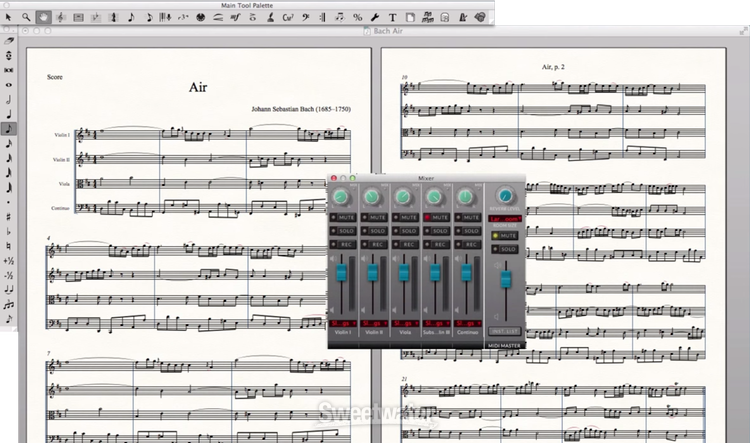Screen dimensions: 750x443
Task: Toggle SOLO on Continuo channel
Action: point(467,231)
